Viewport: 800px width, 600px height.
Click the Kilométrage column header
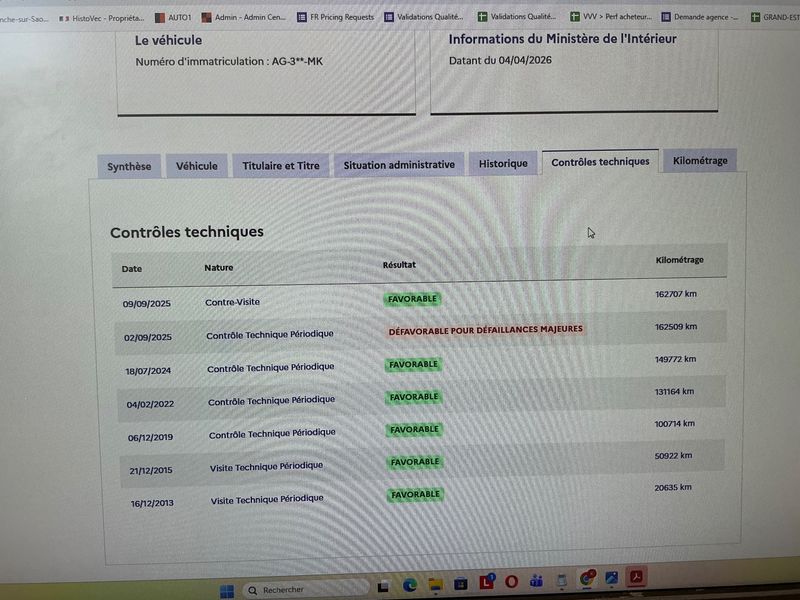coord(679,260)
